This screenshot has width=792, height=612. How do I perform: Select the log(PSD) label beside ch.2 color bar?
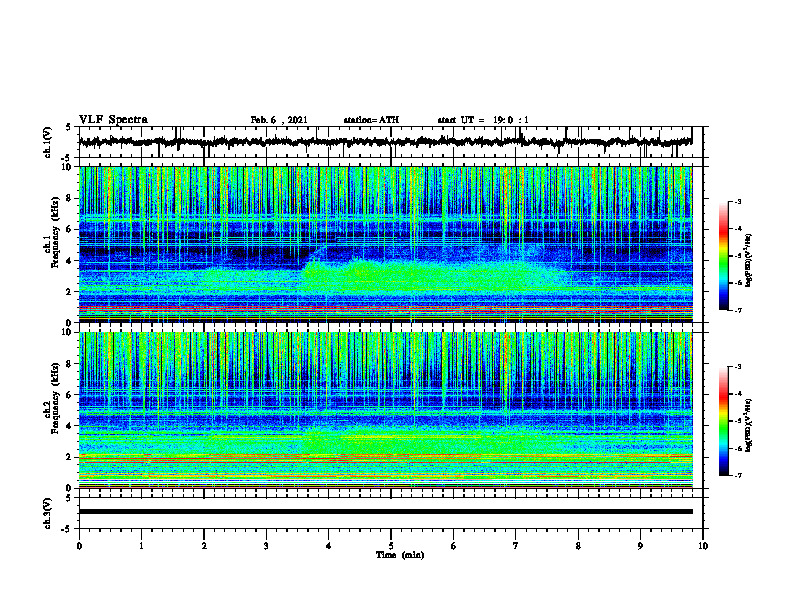(x=749, y=425)
